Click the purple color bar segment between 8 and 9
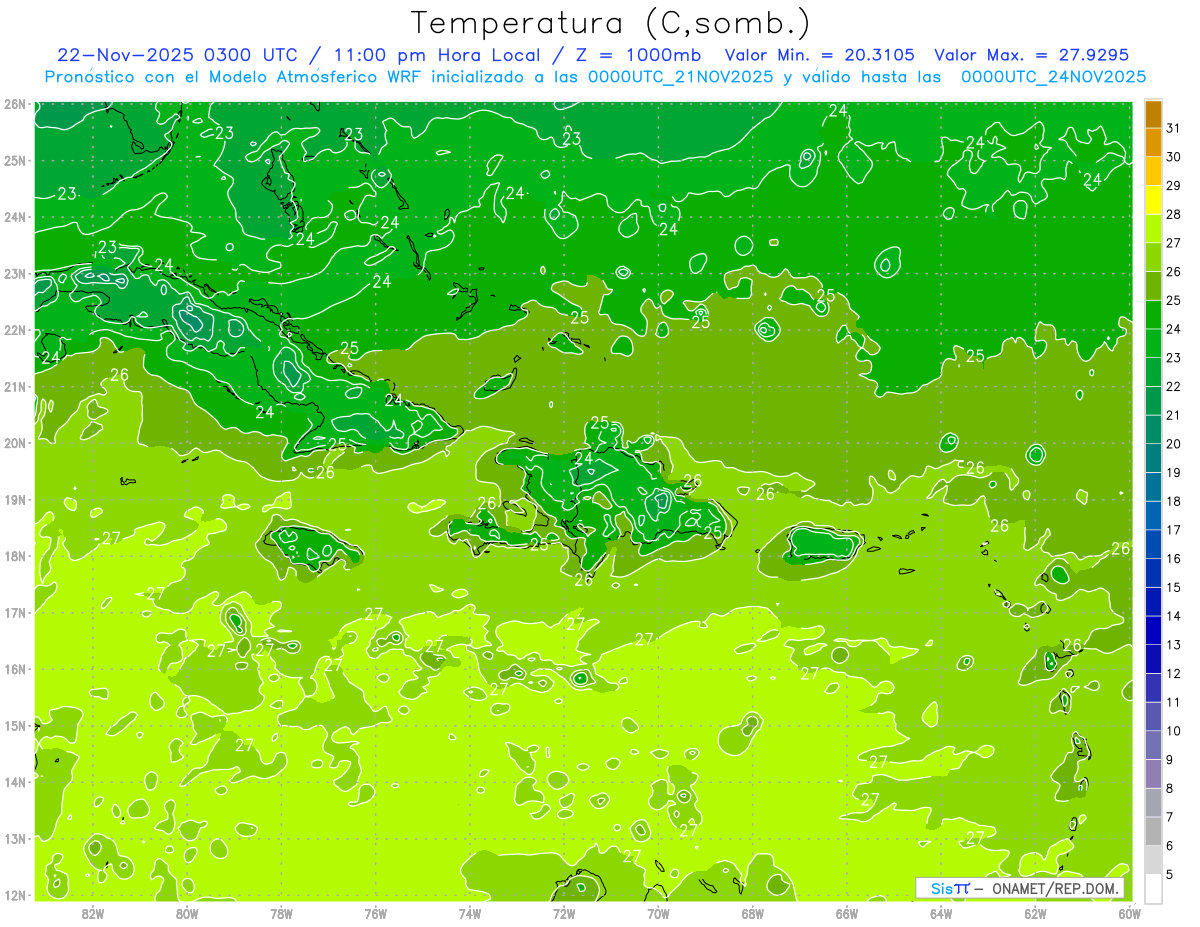 point(1153,773)
